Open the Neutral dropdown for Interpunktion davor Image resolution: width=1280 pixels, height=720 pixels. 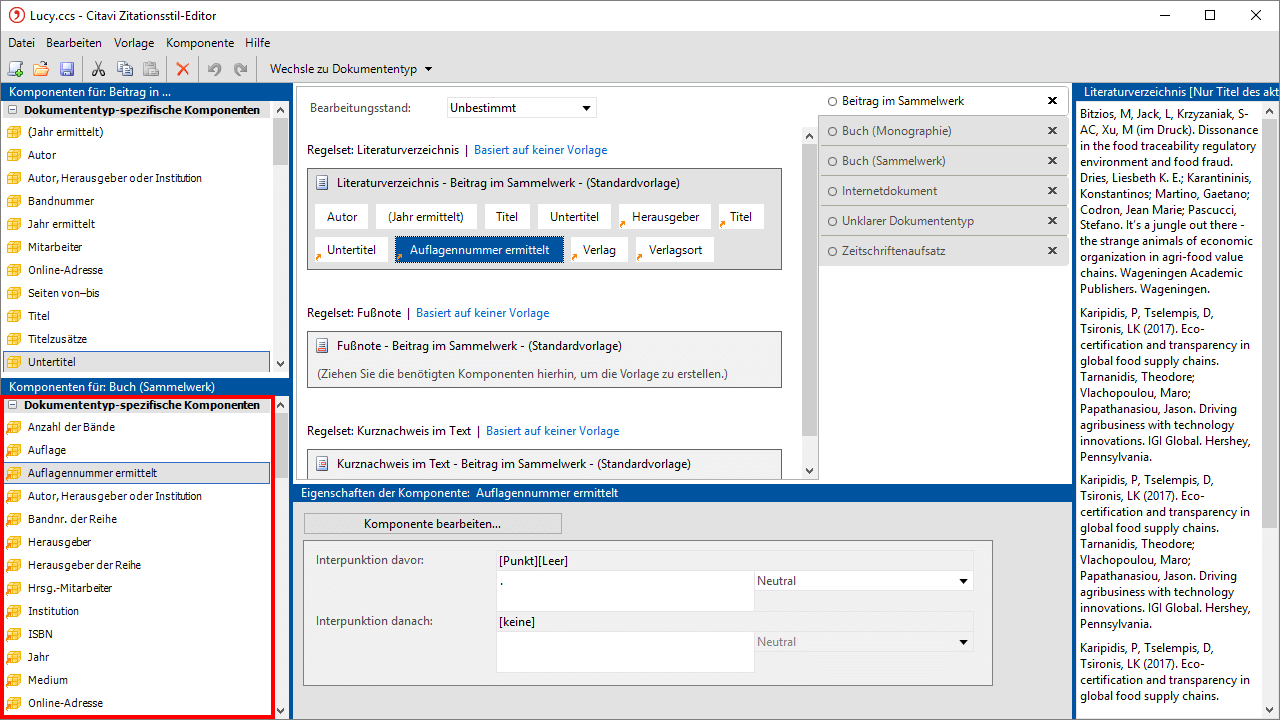863,581
